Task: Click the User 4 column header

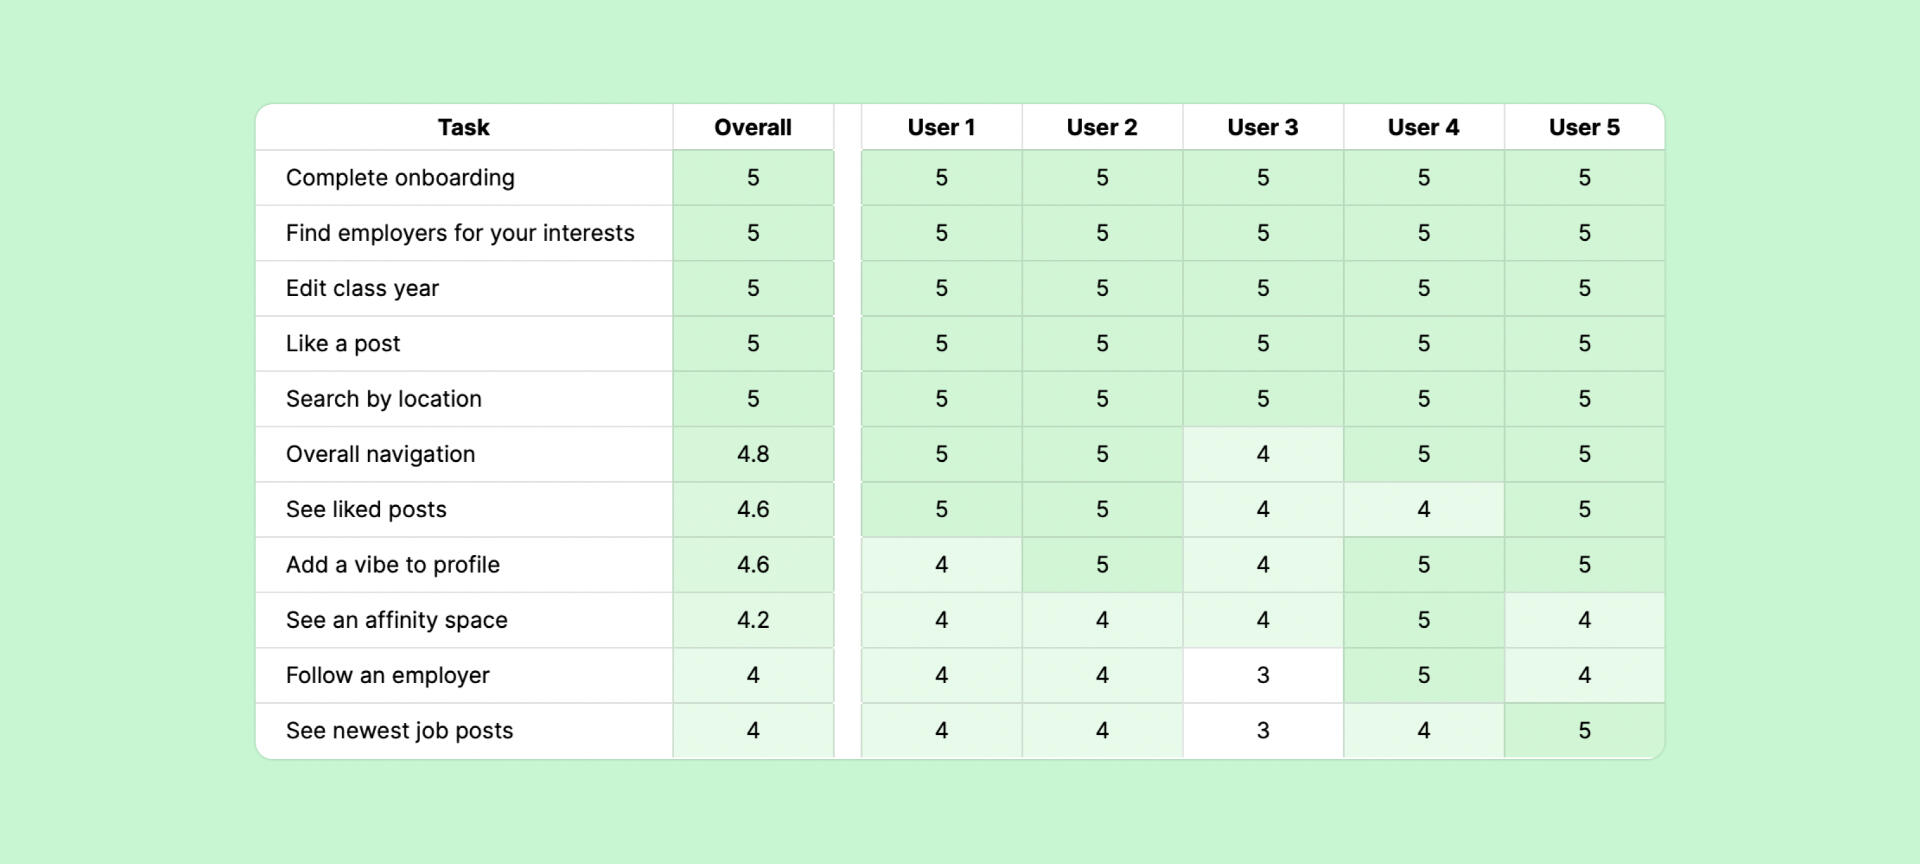Action: [1423, 128]
